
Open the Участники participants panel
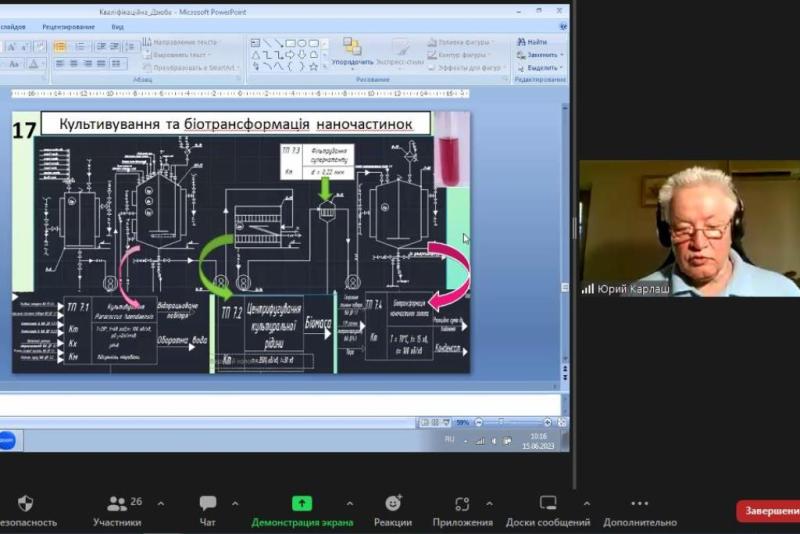point(117,503)
